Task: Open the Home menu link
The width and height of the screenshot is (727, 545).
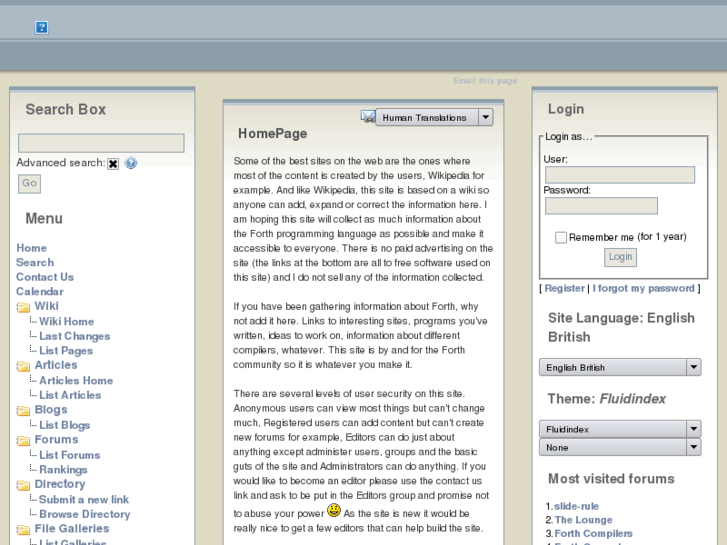Action: coord(32,248)
